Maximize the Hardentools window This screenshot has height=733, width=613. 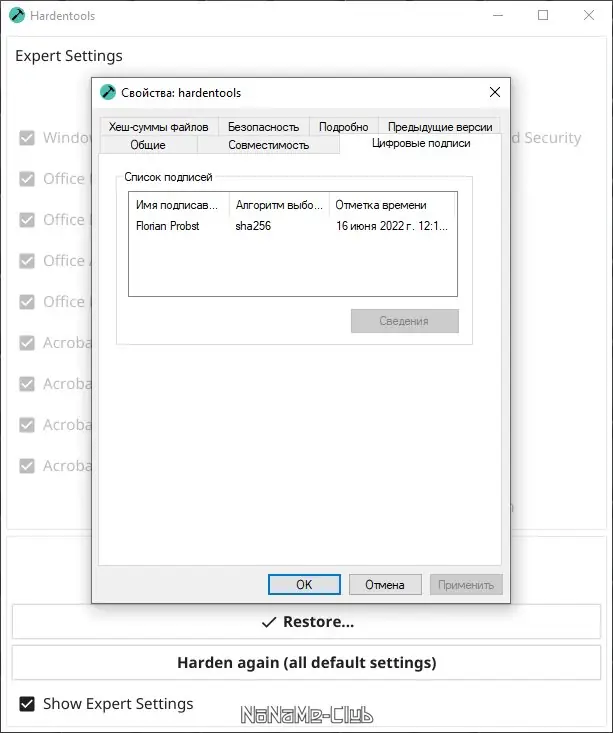coord(543,15)
